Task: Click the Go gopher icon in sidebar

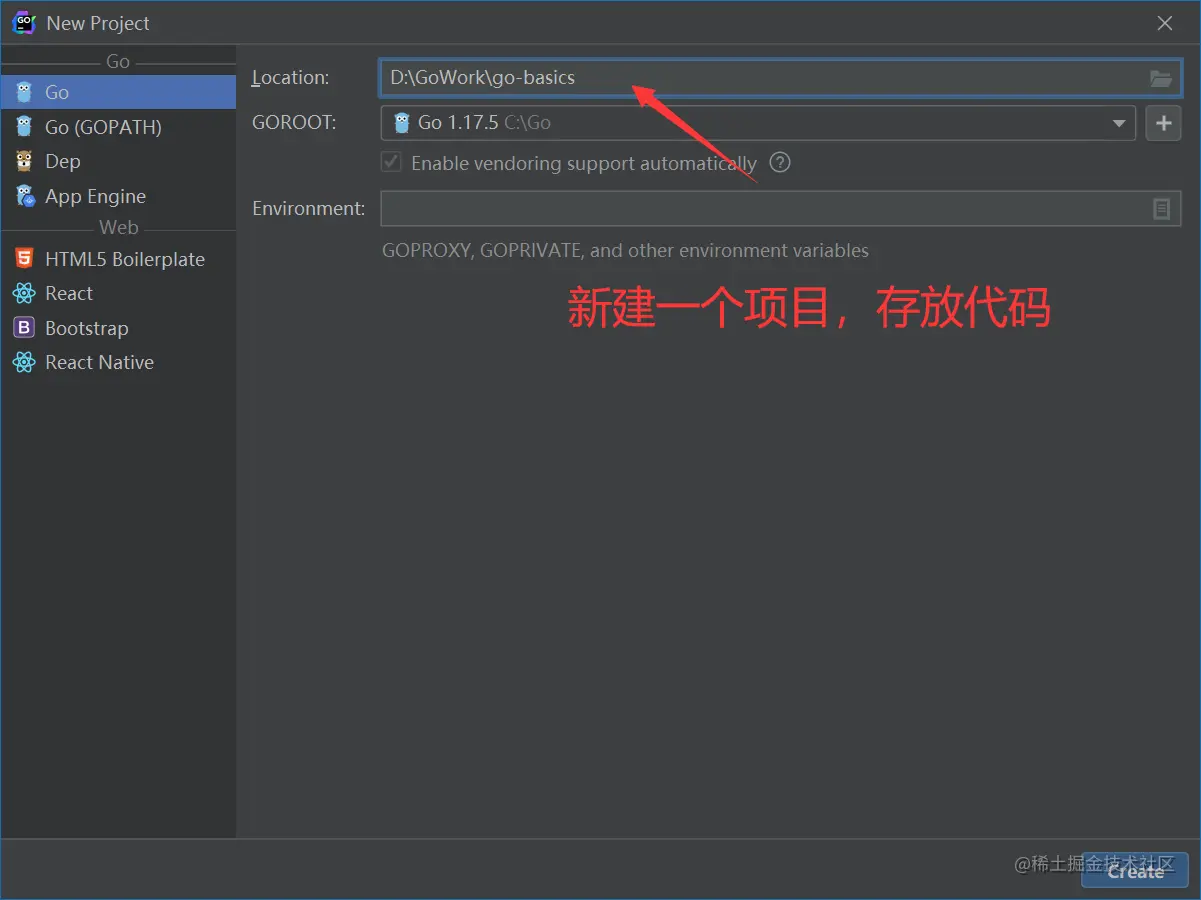Action: 24,92
